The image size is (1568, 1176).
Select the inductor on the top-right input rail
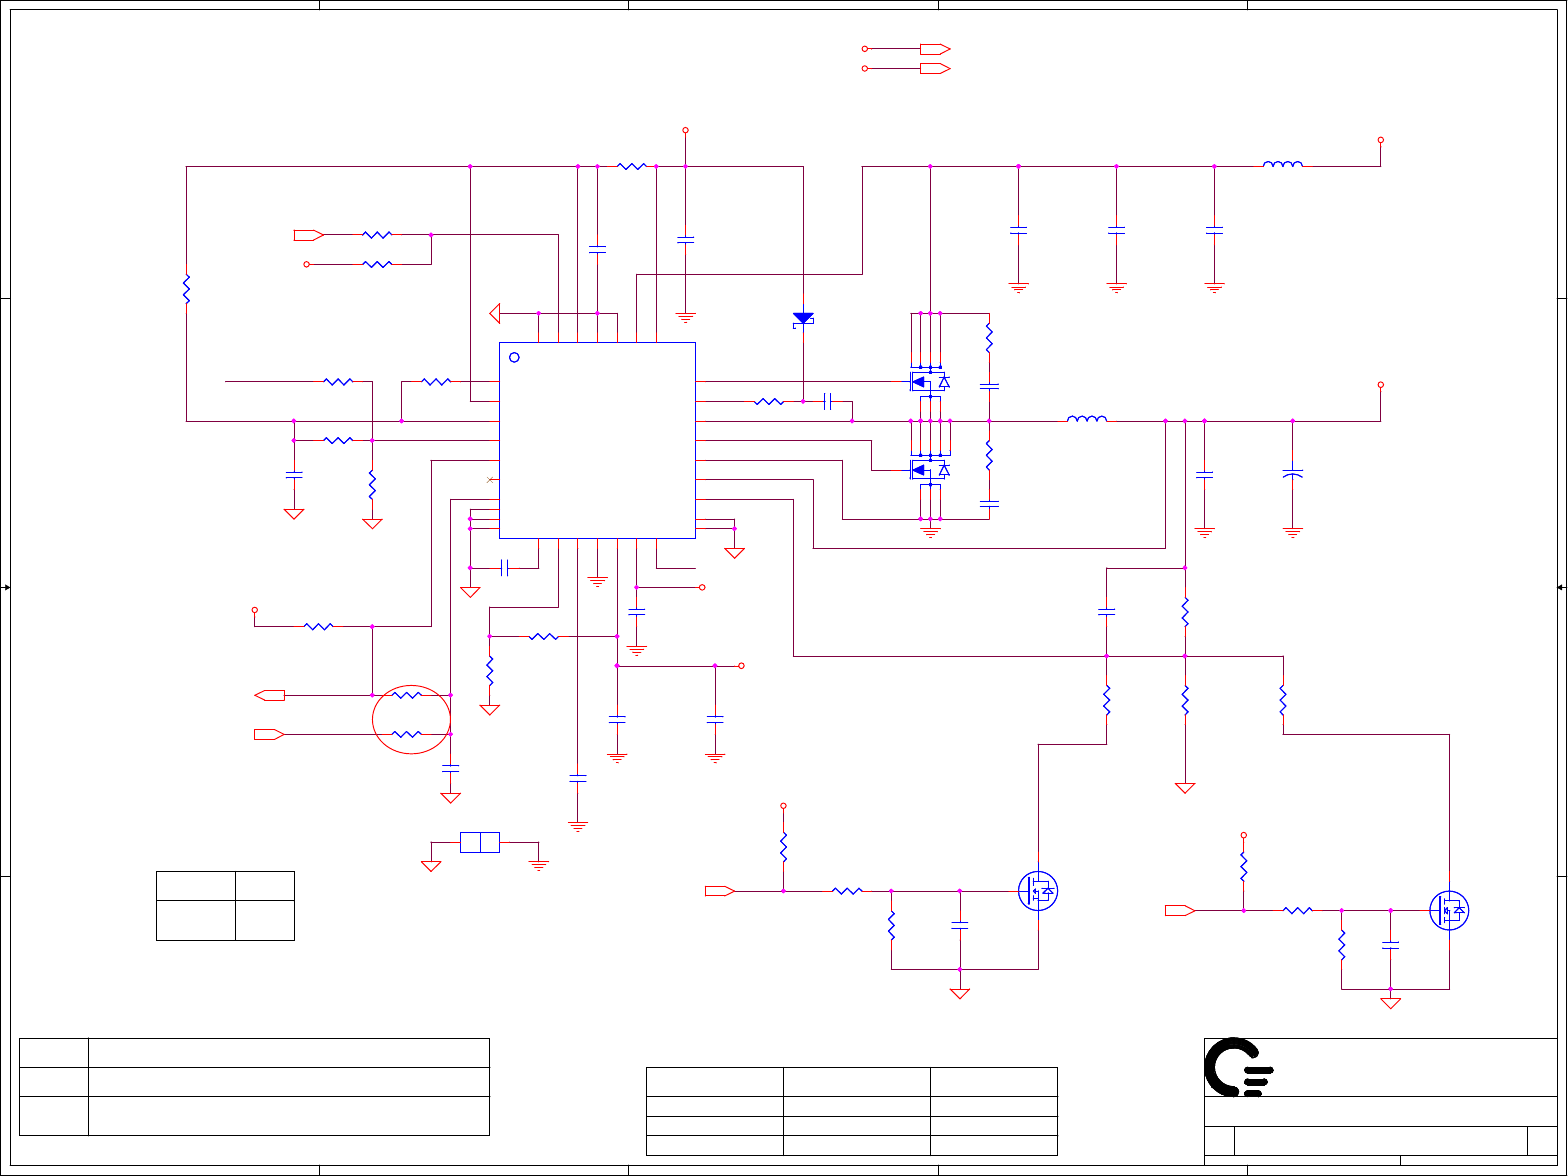[x=1283, y=165]
